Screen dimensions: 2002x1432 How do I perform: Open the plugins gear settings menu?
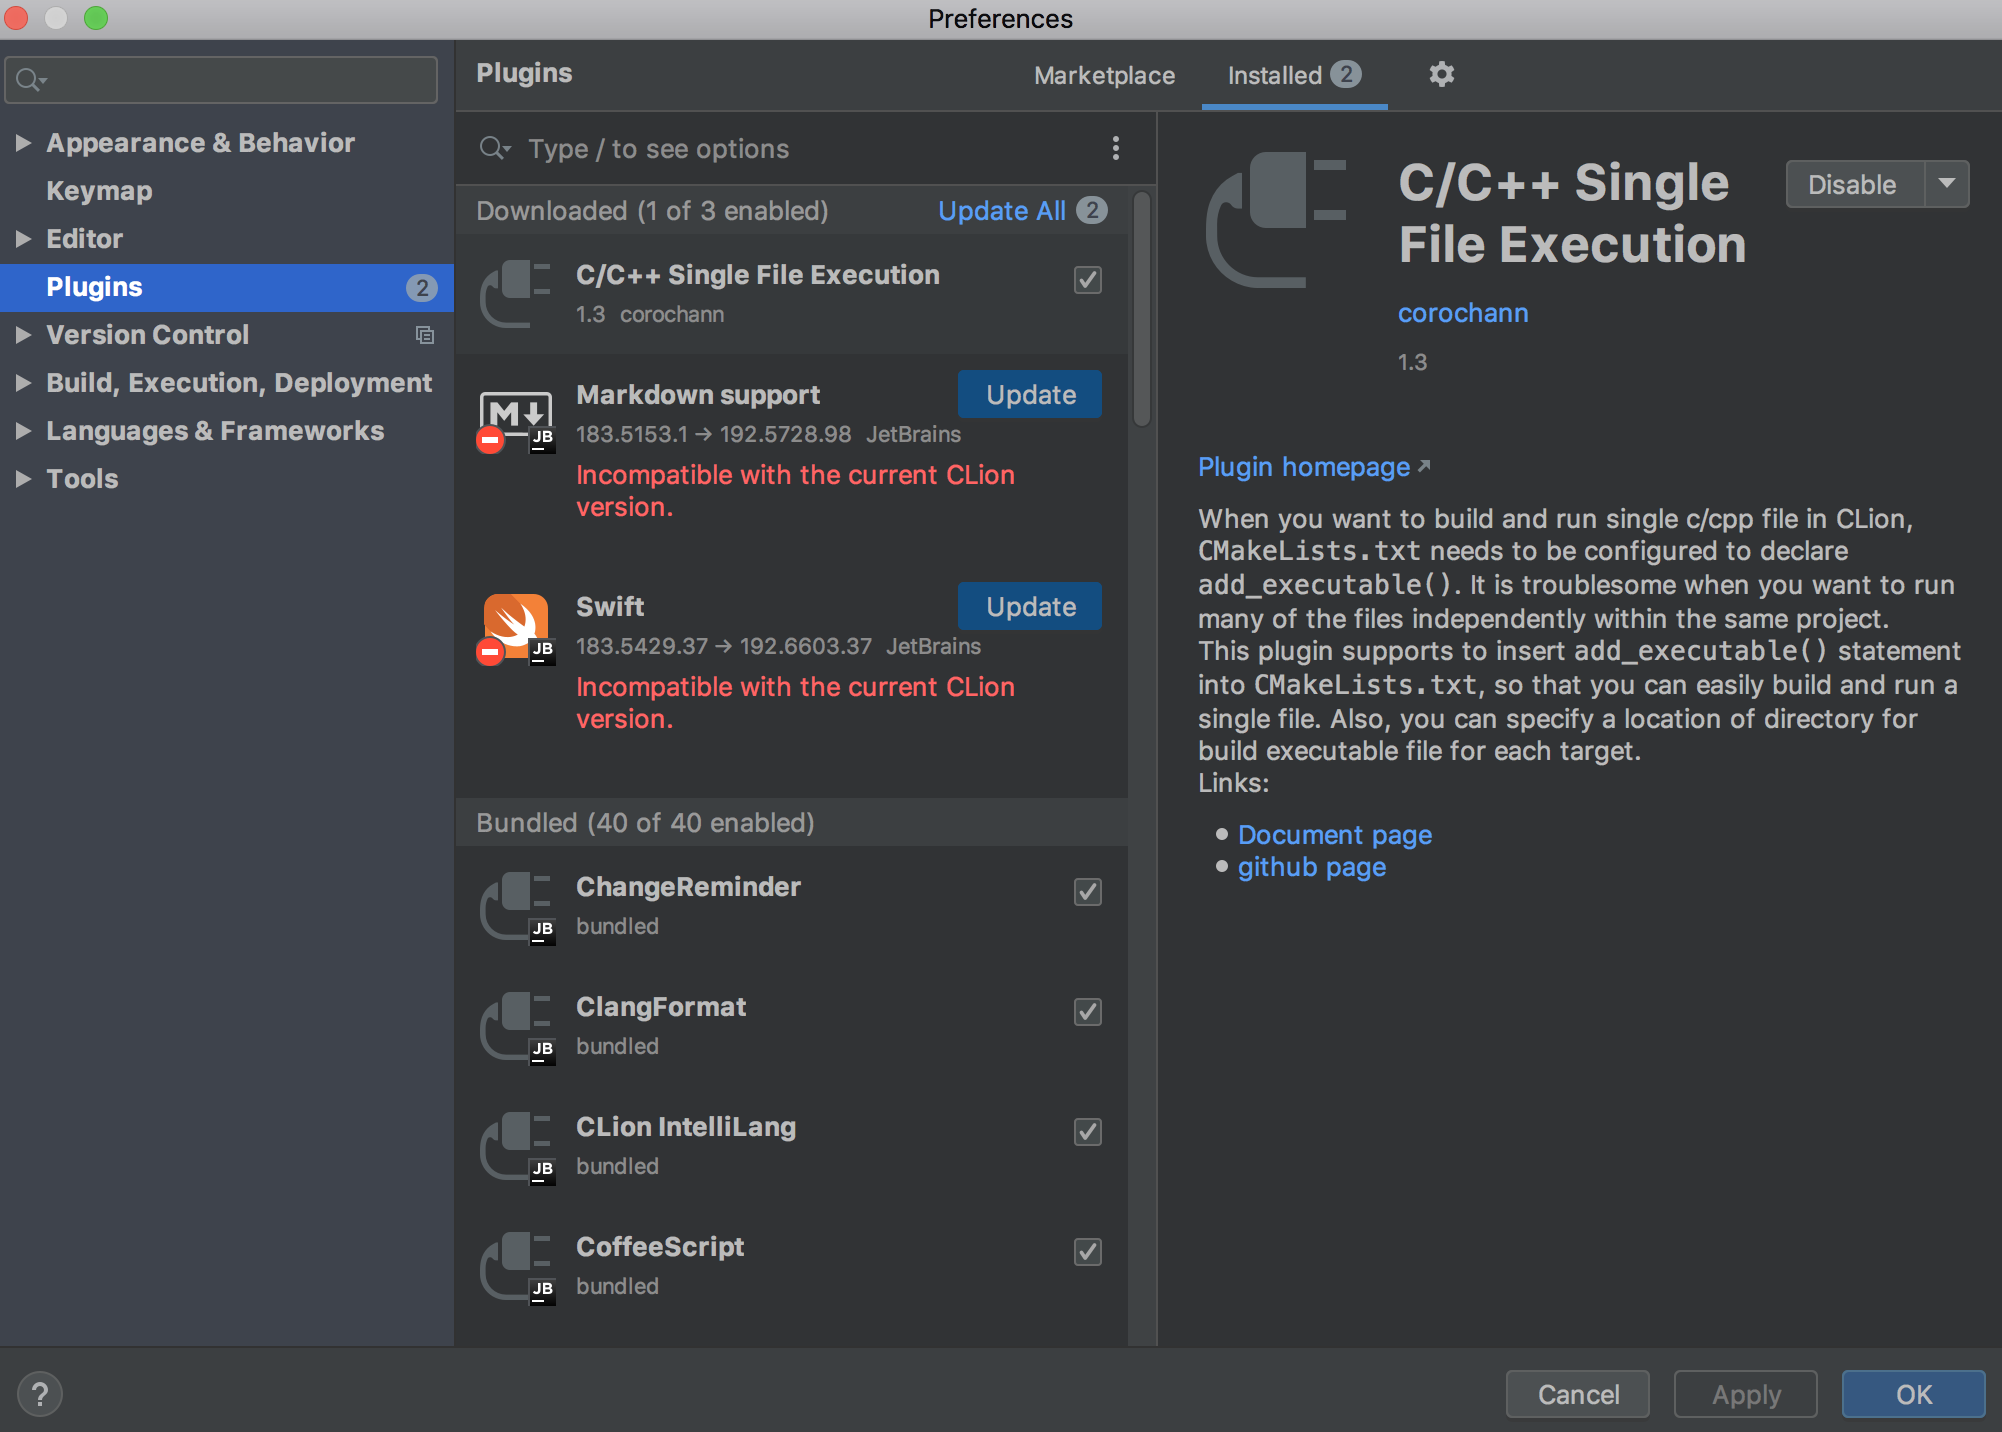click(x=1441, y=74)
